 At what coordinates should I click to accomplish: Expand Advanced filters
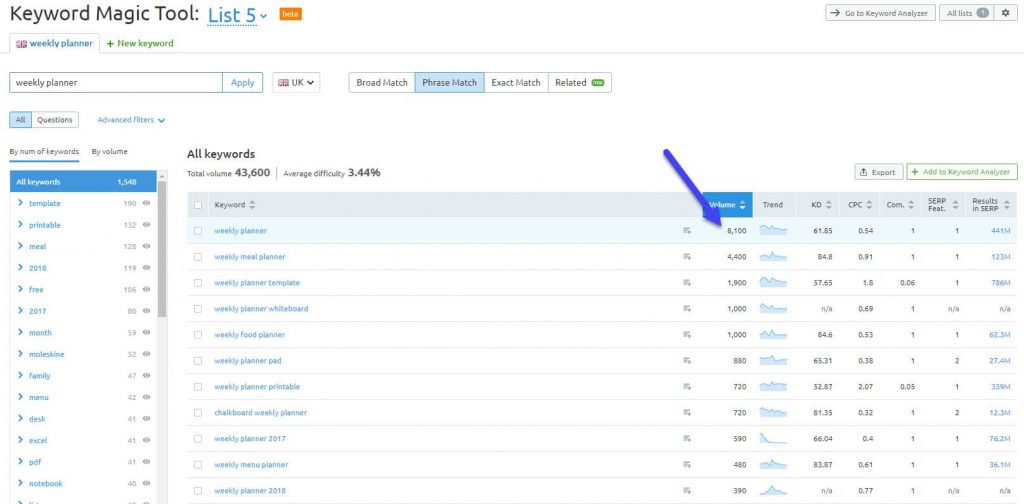click(x=131, y=120)
